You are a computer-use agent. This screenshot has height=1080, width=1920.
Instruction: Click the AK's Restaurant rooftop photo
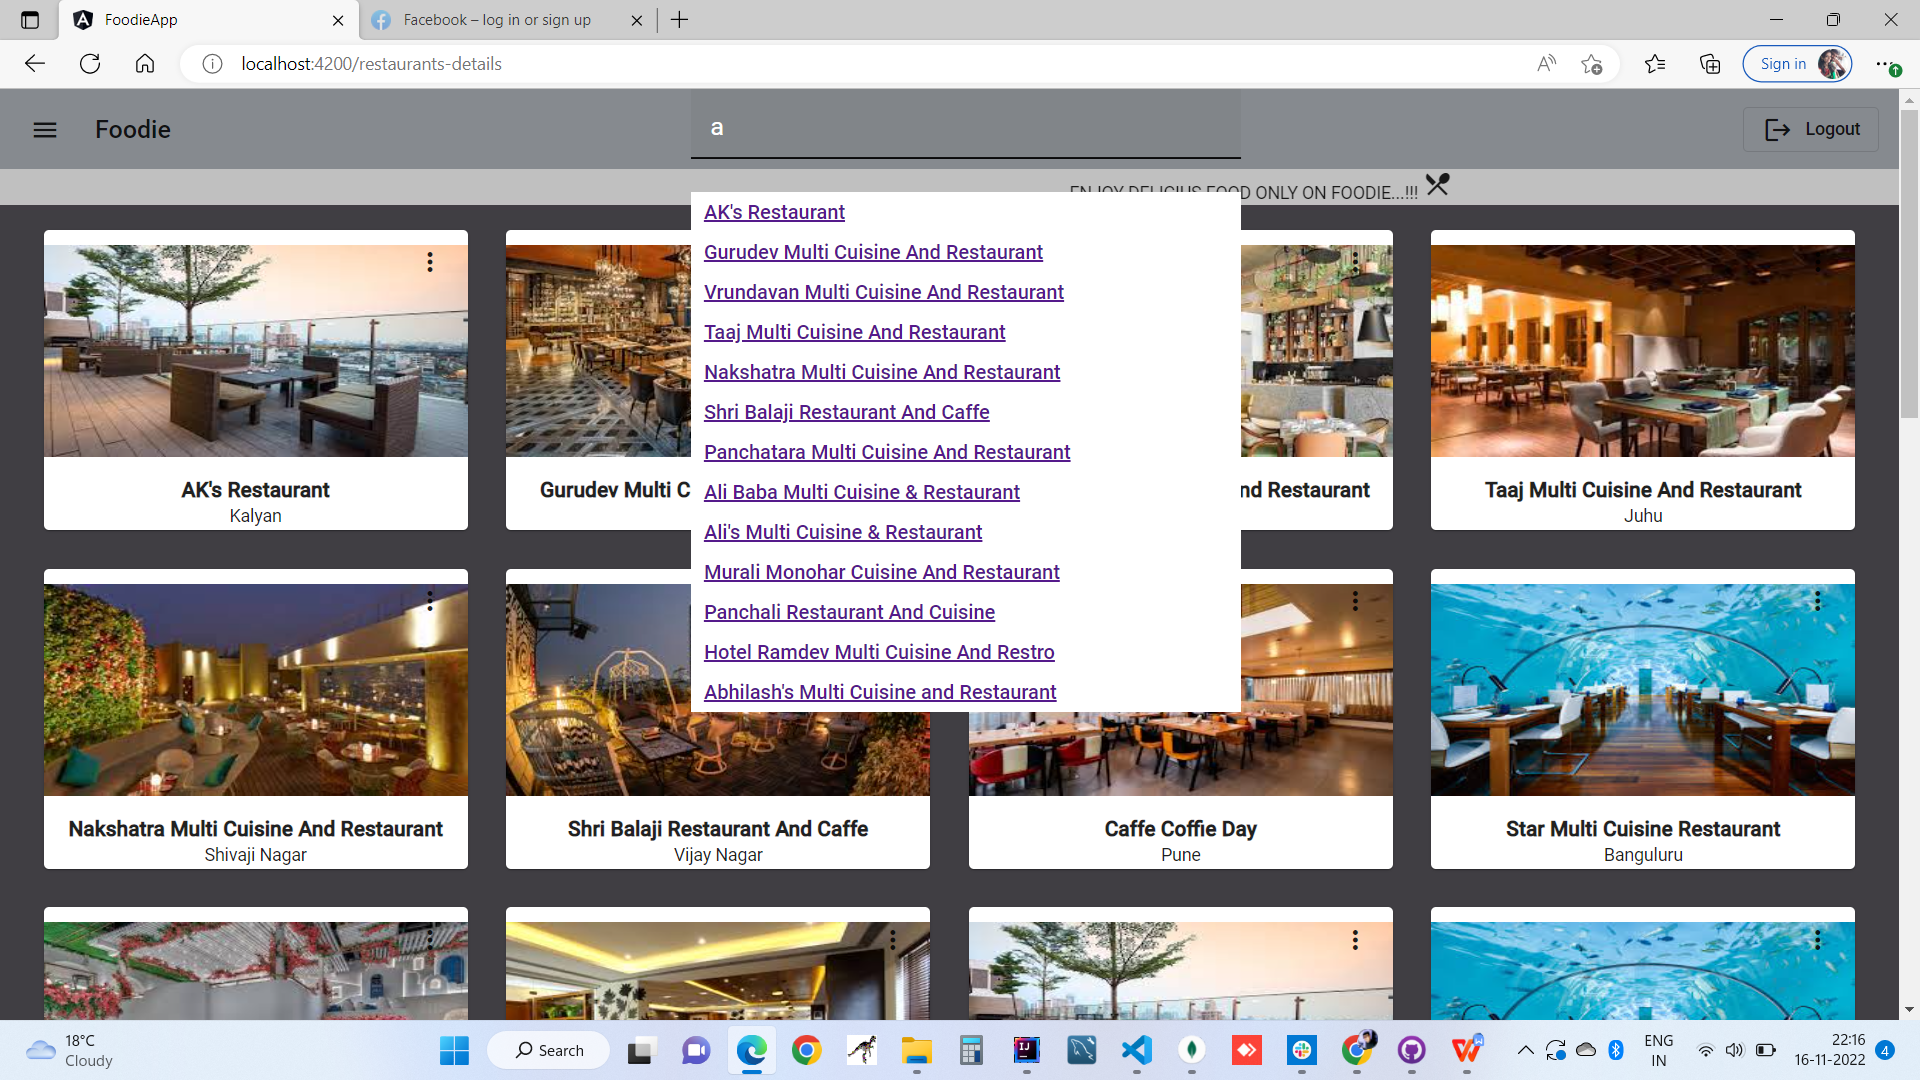(255, 349)
